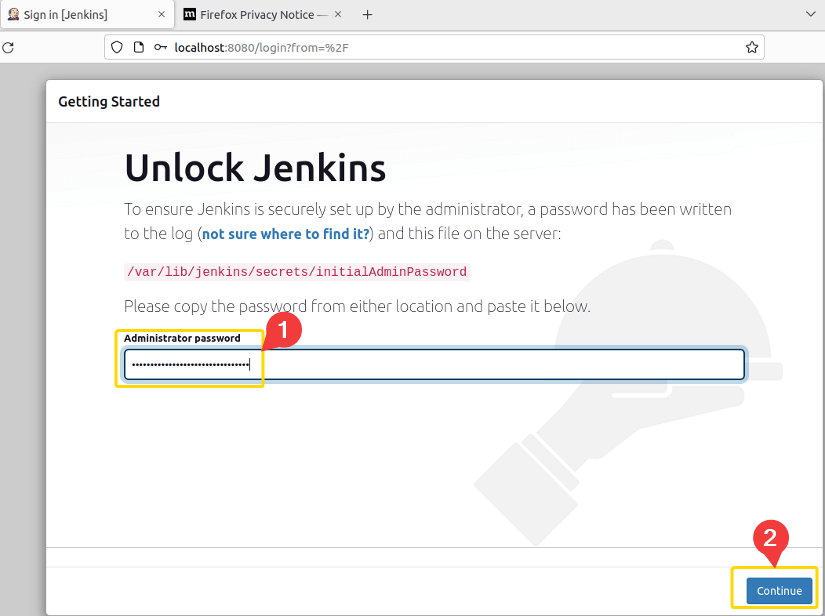Click the key icon in the address bar
Image resolution: width=825 pixels, height=616 pixels.
(x=159, y=47)
